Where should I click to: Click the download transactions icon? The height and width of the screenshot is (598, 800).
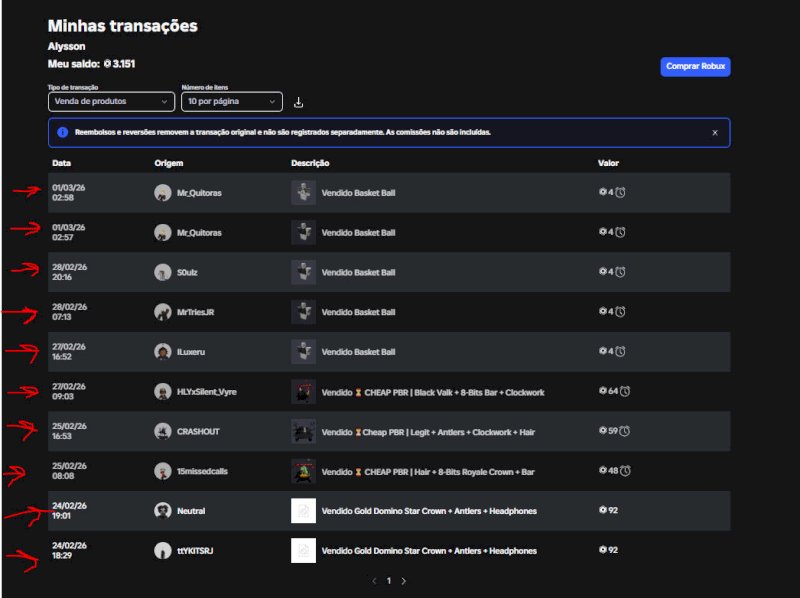point(298,102)
